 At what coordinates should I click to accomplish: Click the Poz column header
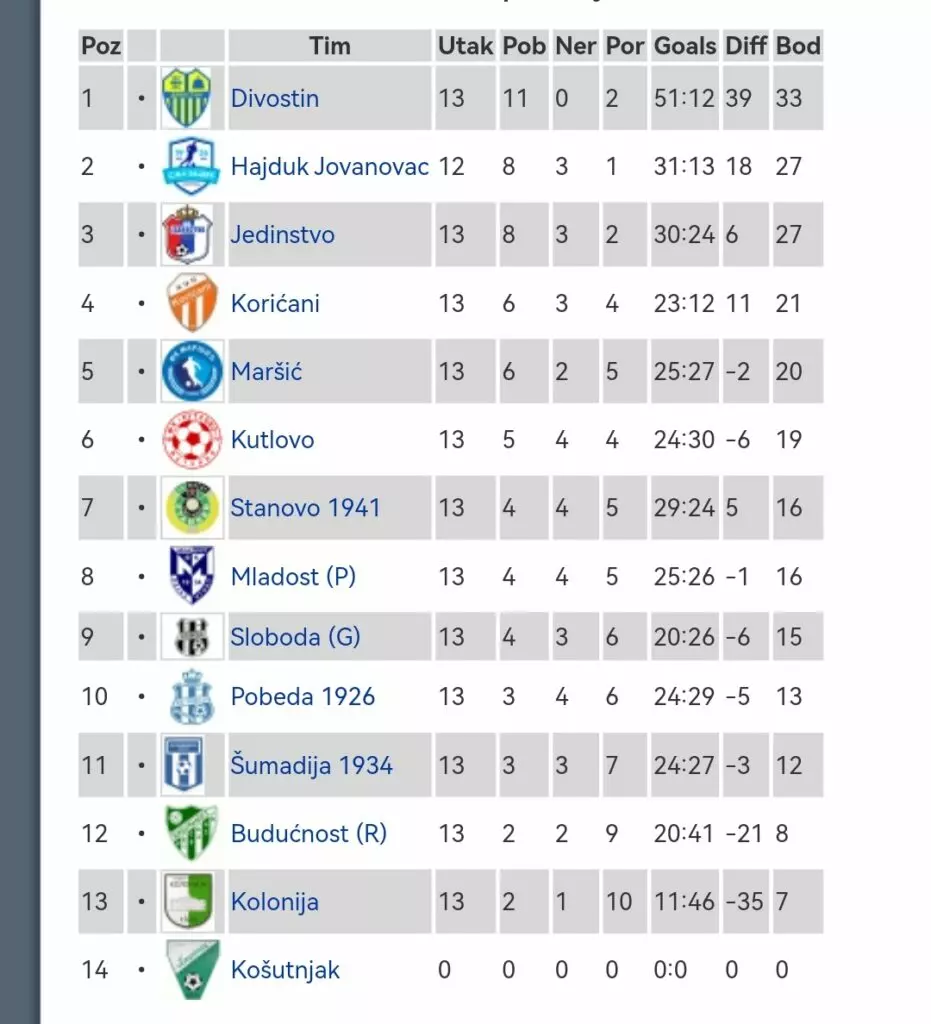pyautogui.click(x=101, y=45)
